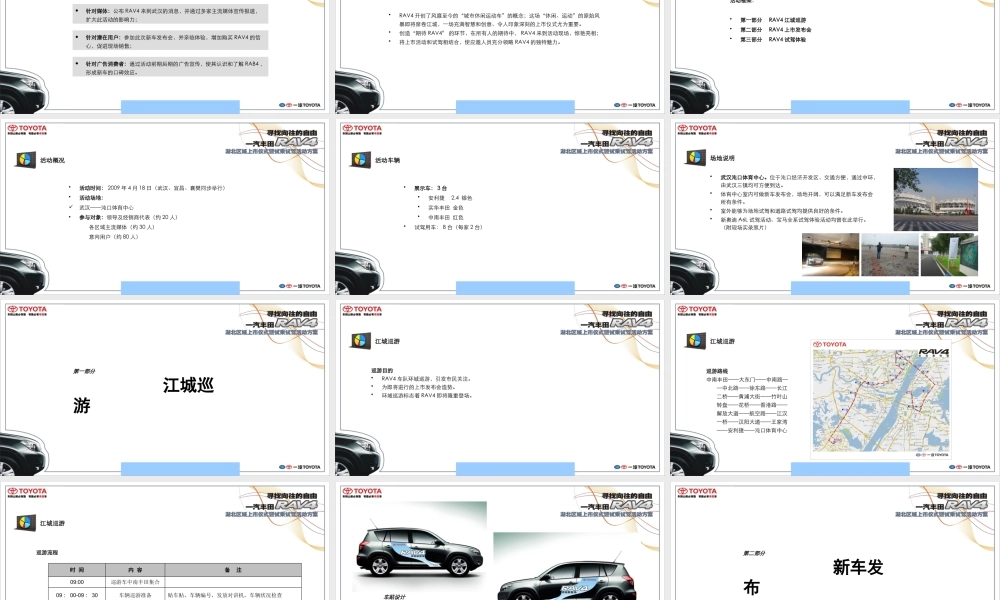The width and height of the screenshot is (1000, 600).
Task: Click the 安利捷 2.4 银色 sub-bullet
Action: [x=450, y=198]
